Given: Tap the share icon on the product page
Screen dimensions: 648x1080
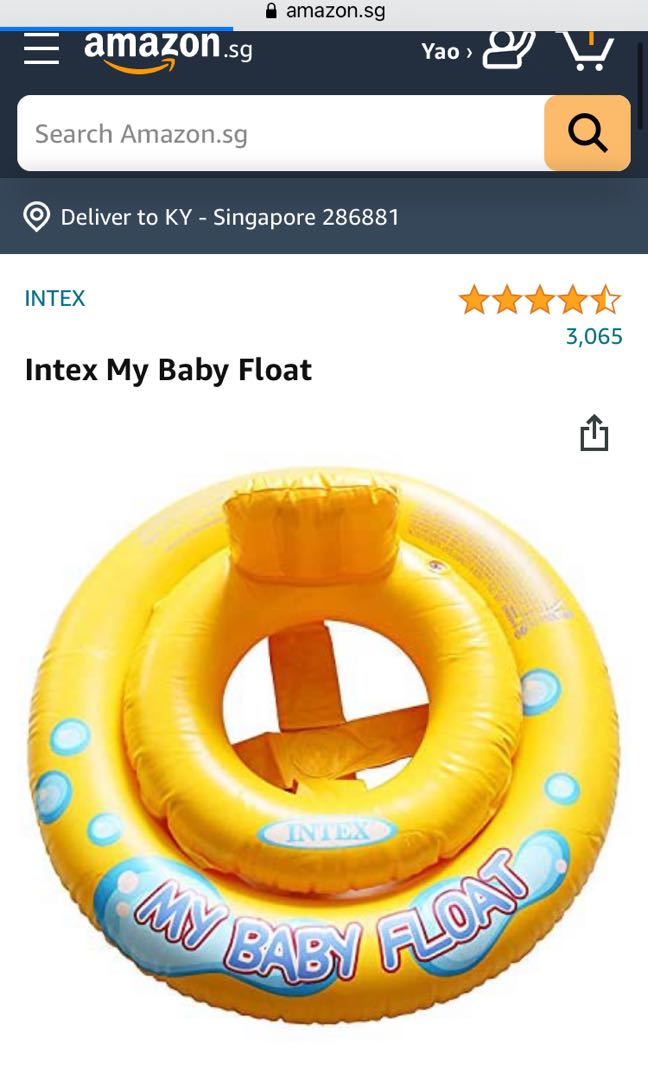Looking at the screenshot, I should [595, 432].
